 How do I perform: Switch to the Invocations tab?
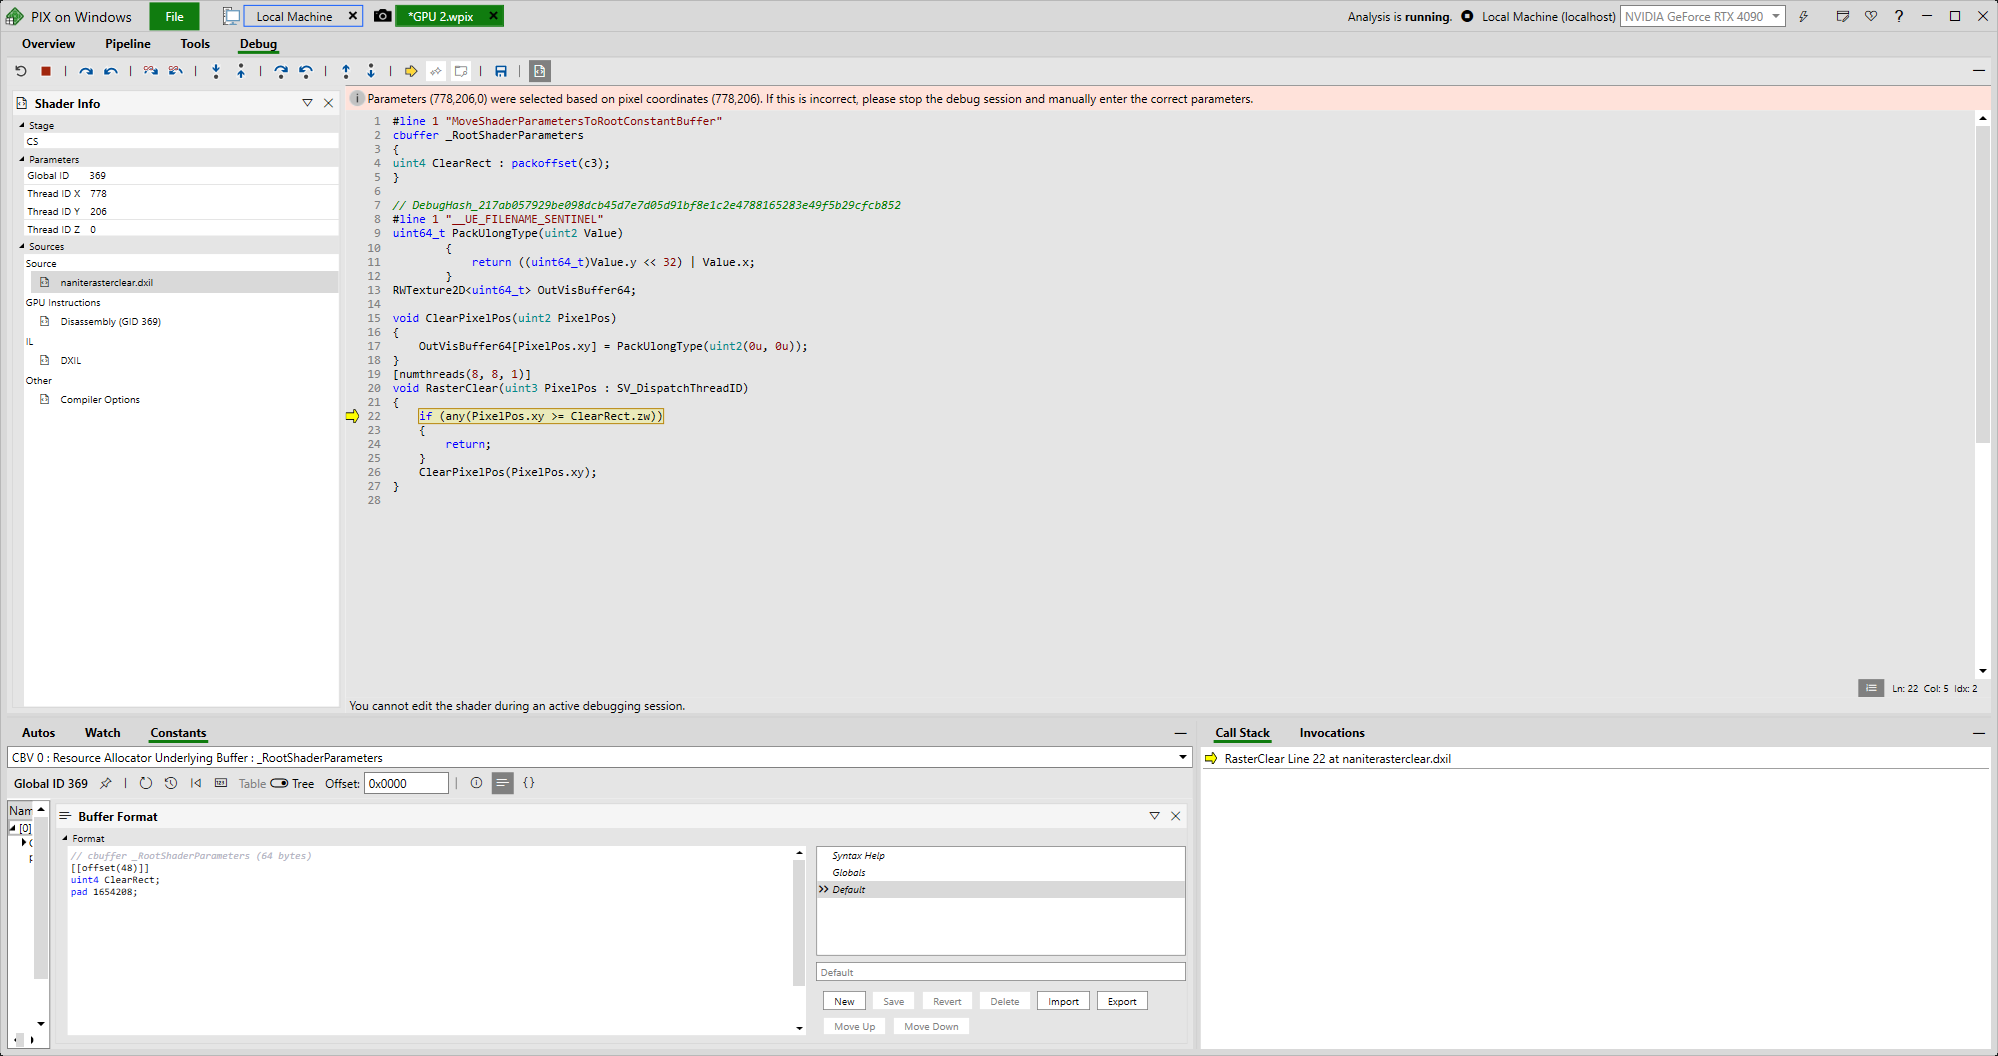[x=1332, y=733]
